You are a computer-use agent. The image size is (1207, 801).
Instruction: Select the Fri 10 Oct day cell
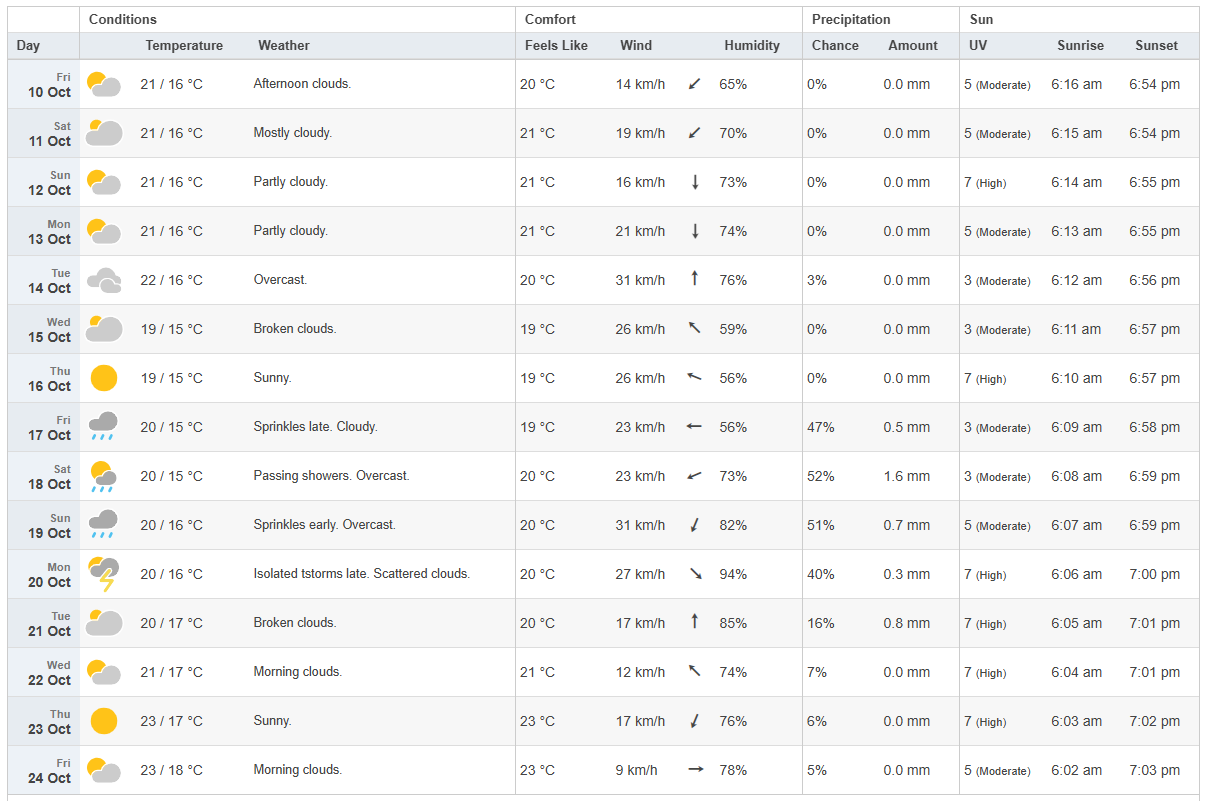pos(45,85)
